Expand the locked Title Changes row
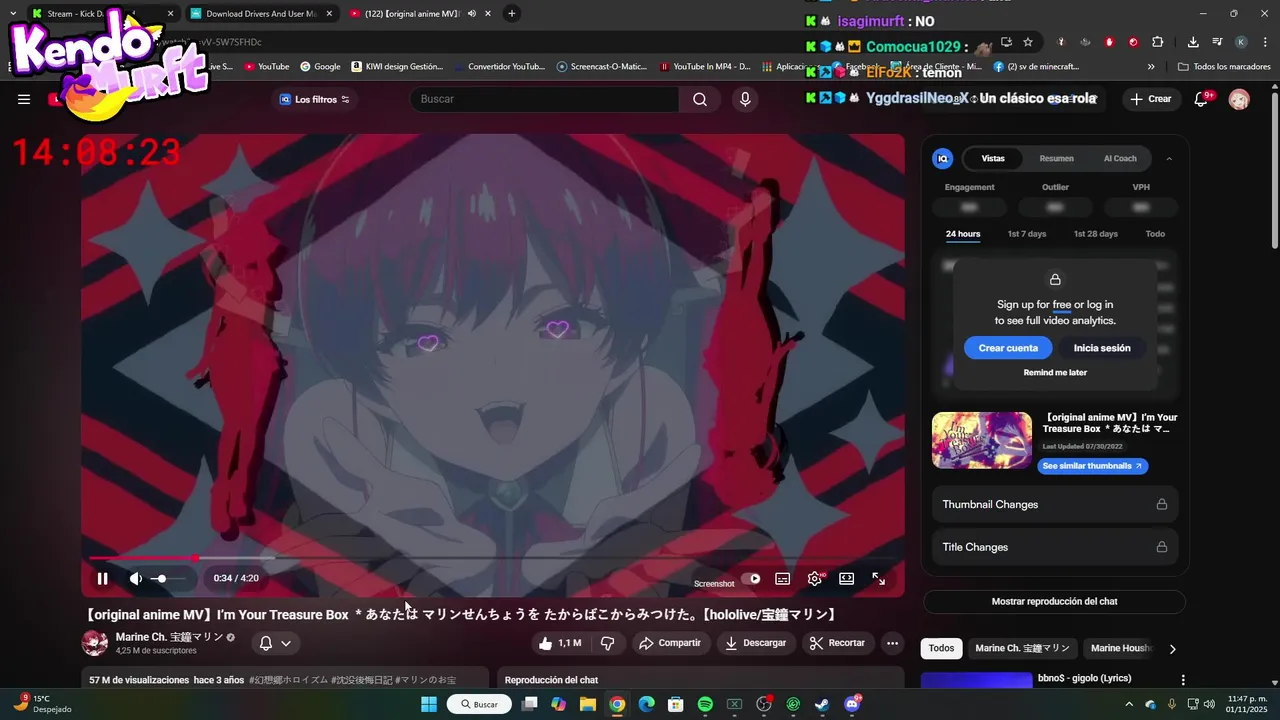Viewport: 1280px width, 720px height. [1055, 547]
